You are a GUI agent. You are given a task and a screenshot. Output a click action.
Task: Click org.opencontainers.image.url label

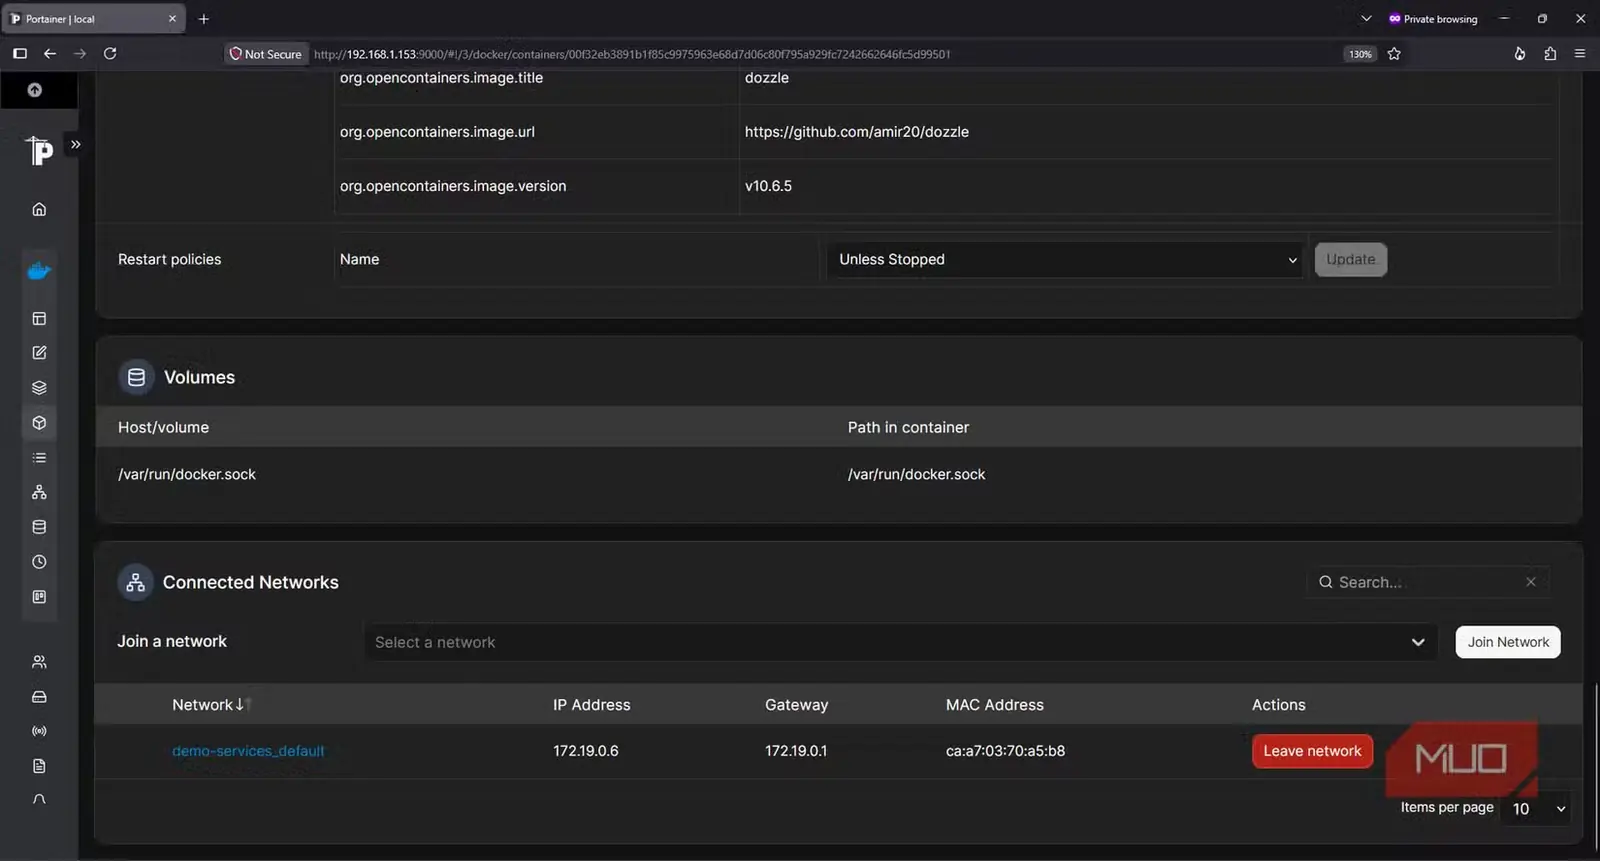click(437, 132)
